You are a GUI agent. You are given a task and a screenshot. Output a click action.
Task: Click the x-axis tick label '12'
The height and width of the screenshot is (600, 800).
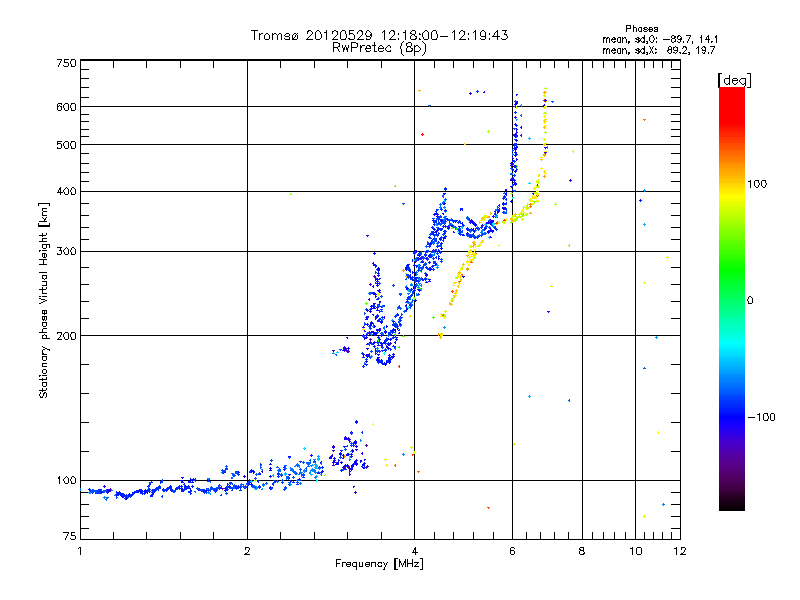[680, 551]
